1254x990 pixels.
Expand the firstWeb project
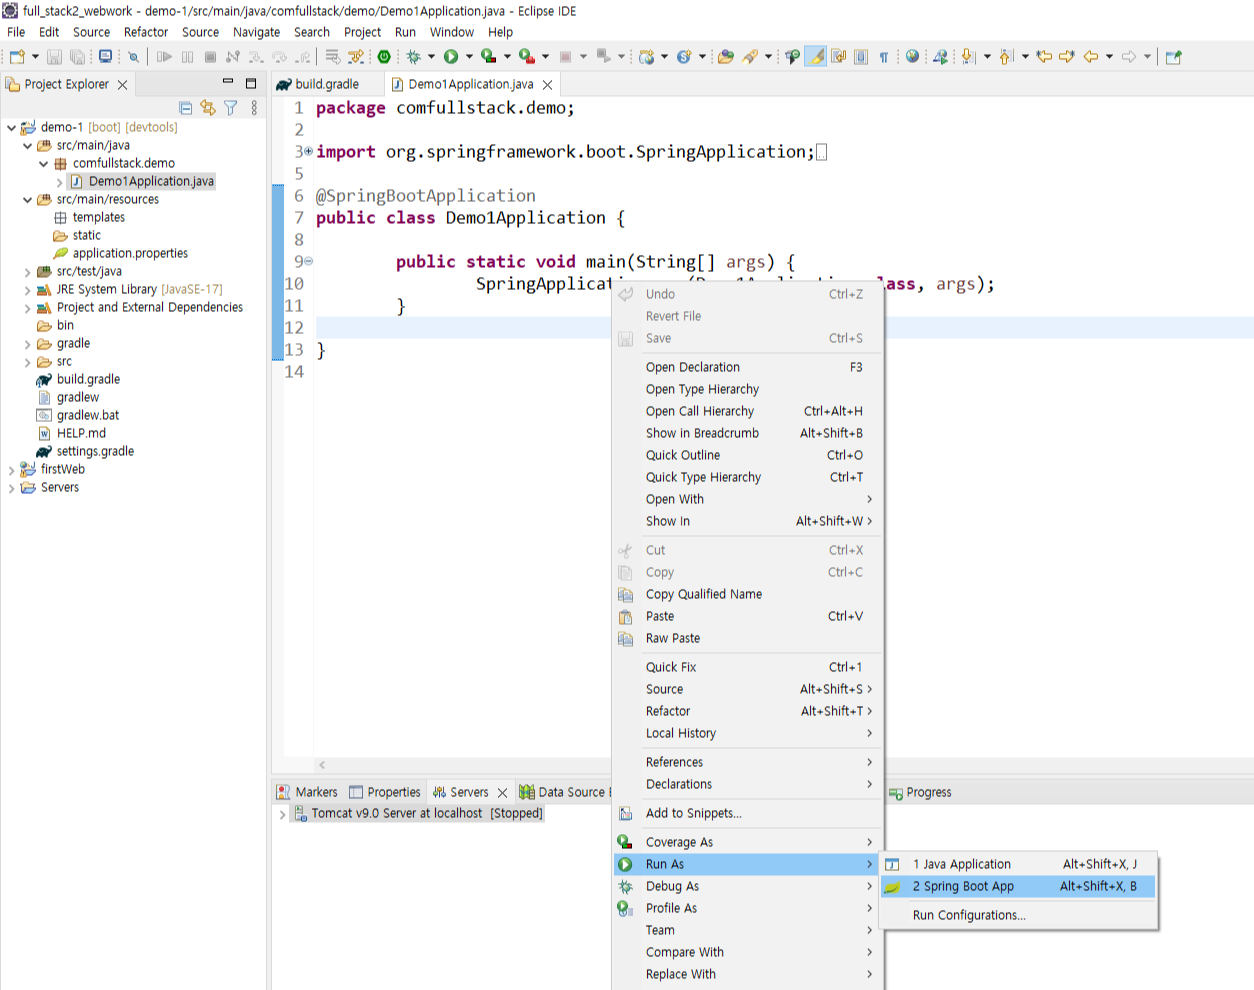click(x=11, y=469)
